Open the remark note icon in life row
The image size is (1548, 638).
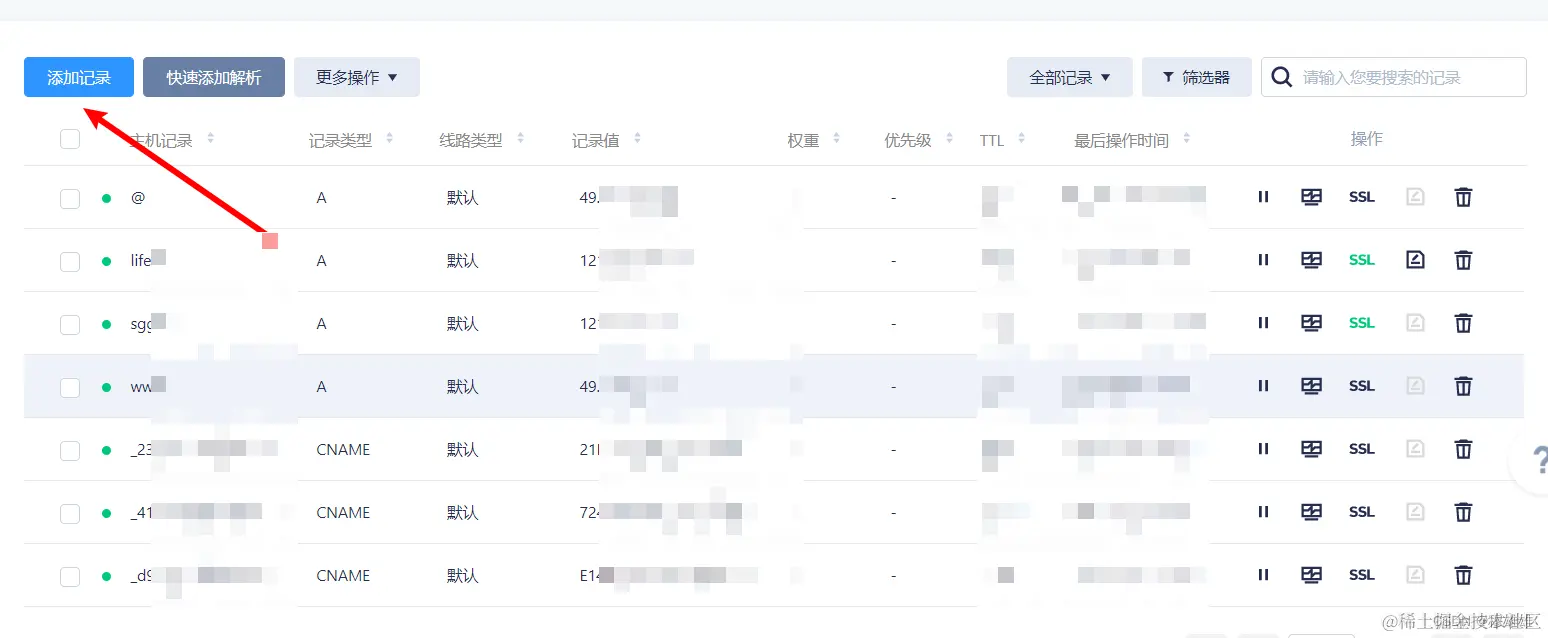pyautogui.click(x=1415, y=260)
